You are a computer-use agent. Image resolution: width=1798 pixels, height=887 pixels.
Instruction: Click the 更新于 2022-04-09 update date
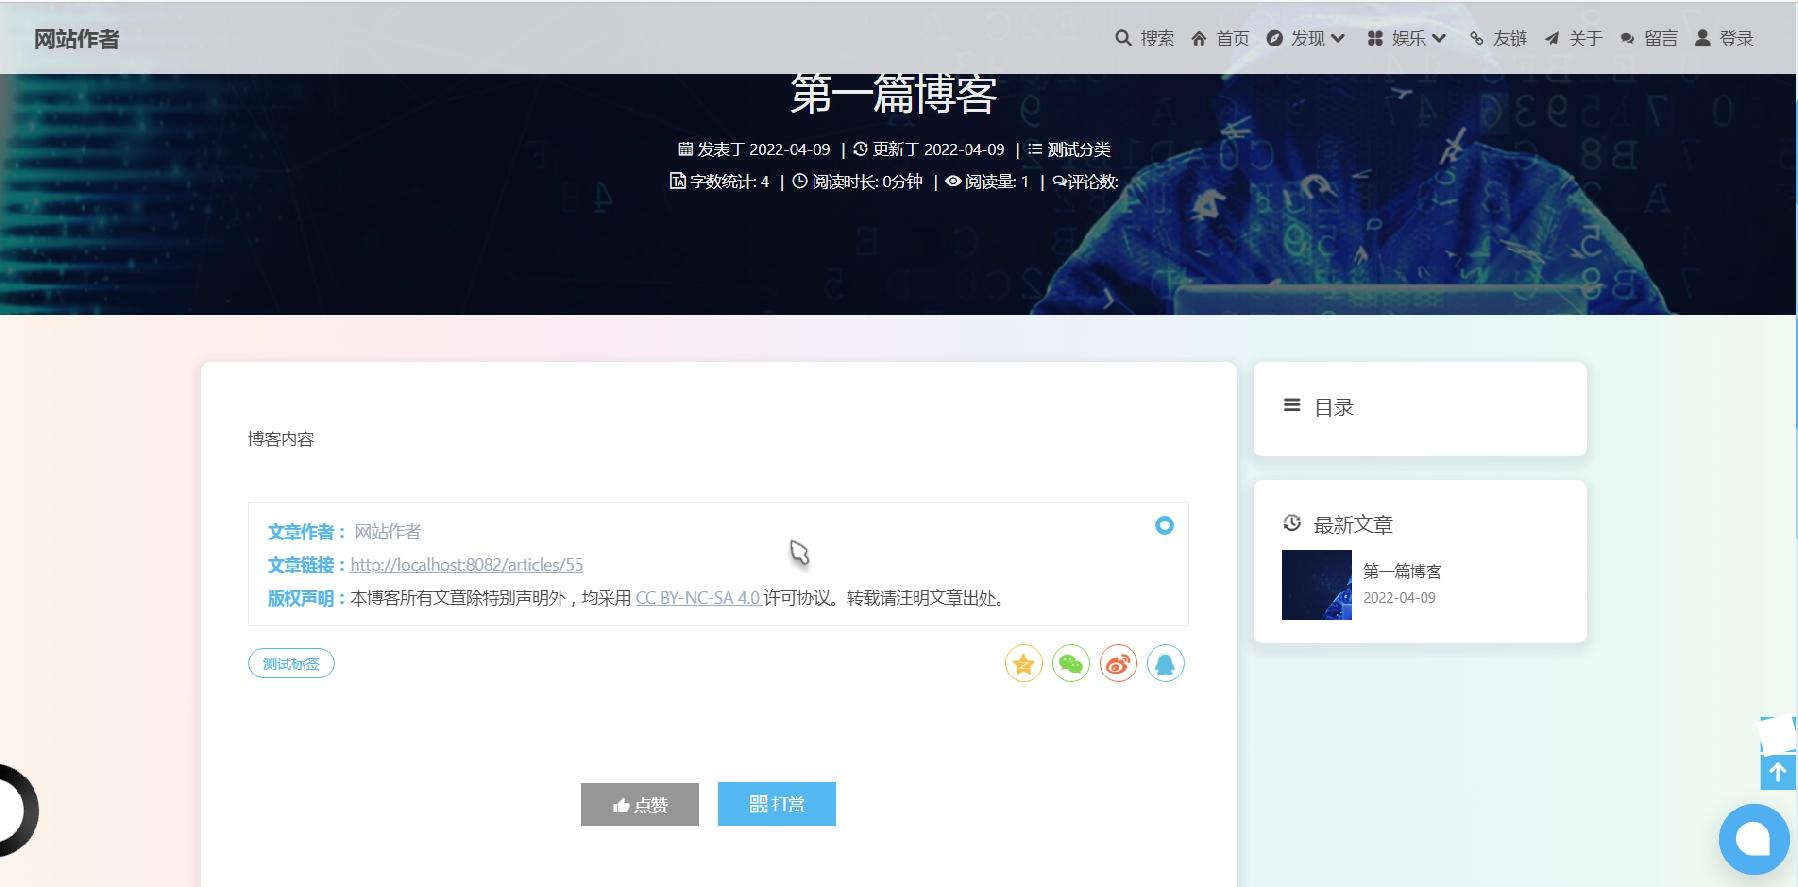929,149
